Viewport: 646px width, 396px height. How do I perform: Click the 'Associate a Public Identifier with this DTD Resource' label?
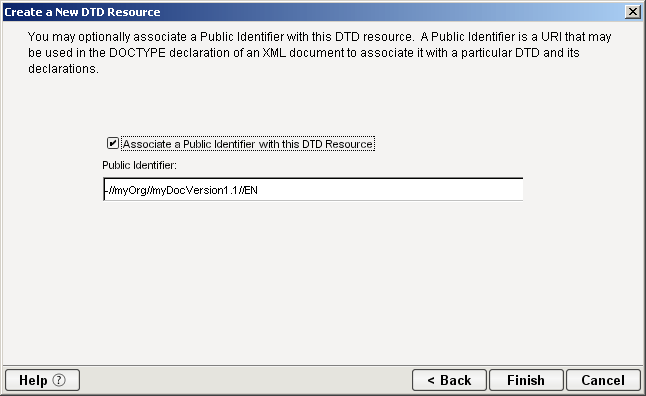coord(248,144)
